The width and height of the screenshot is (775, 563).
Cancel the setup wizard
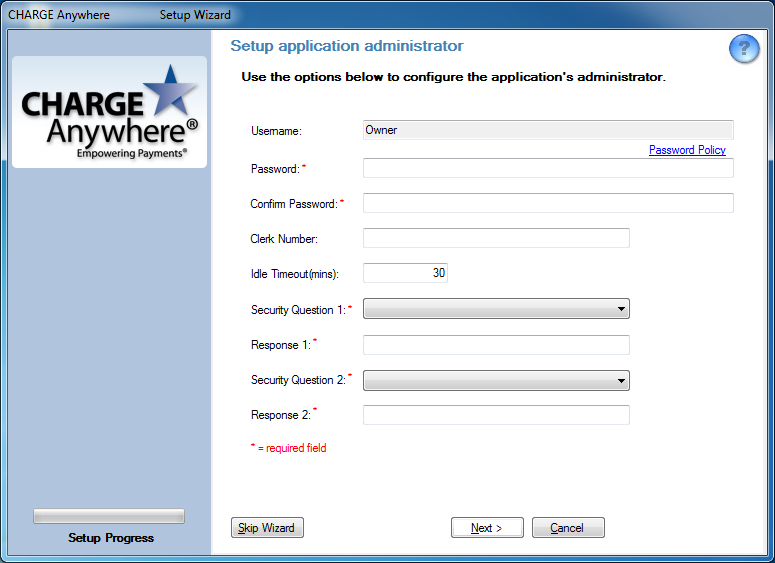(568, 528)
